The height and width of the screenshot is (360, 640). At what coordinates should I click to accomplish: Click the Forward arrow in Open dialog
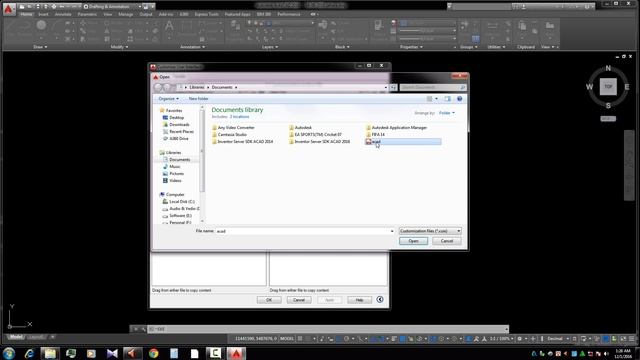(167, 87)
